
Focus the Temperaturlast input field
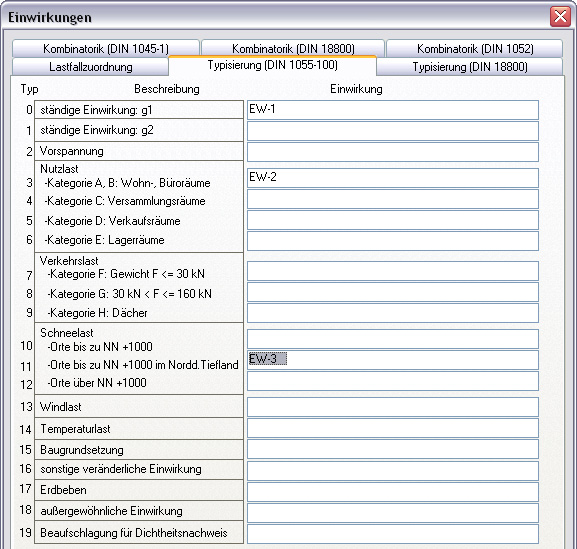pos(393,428)
